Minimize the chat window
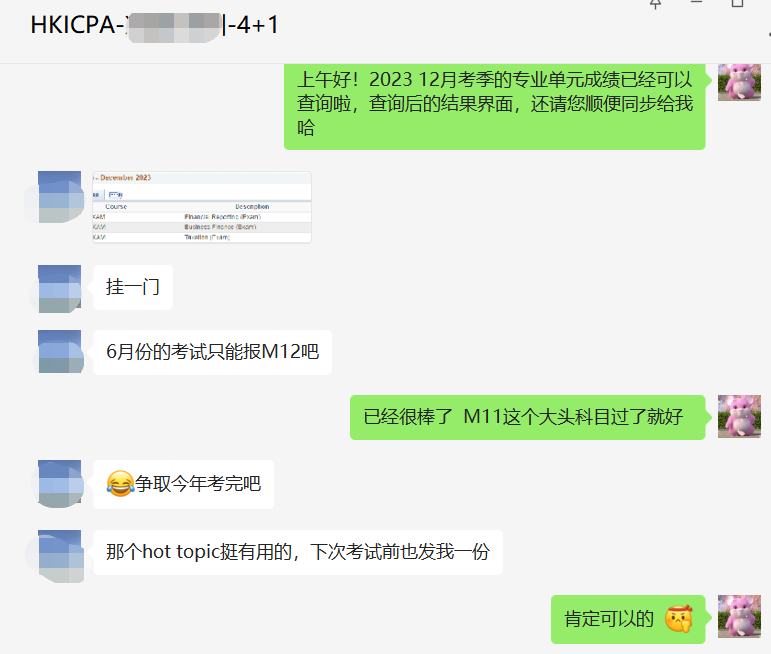The image size is (771, 654). 696,3
